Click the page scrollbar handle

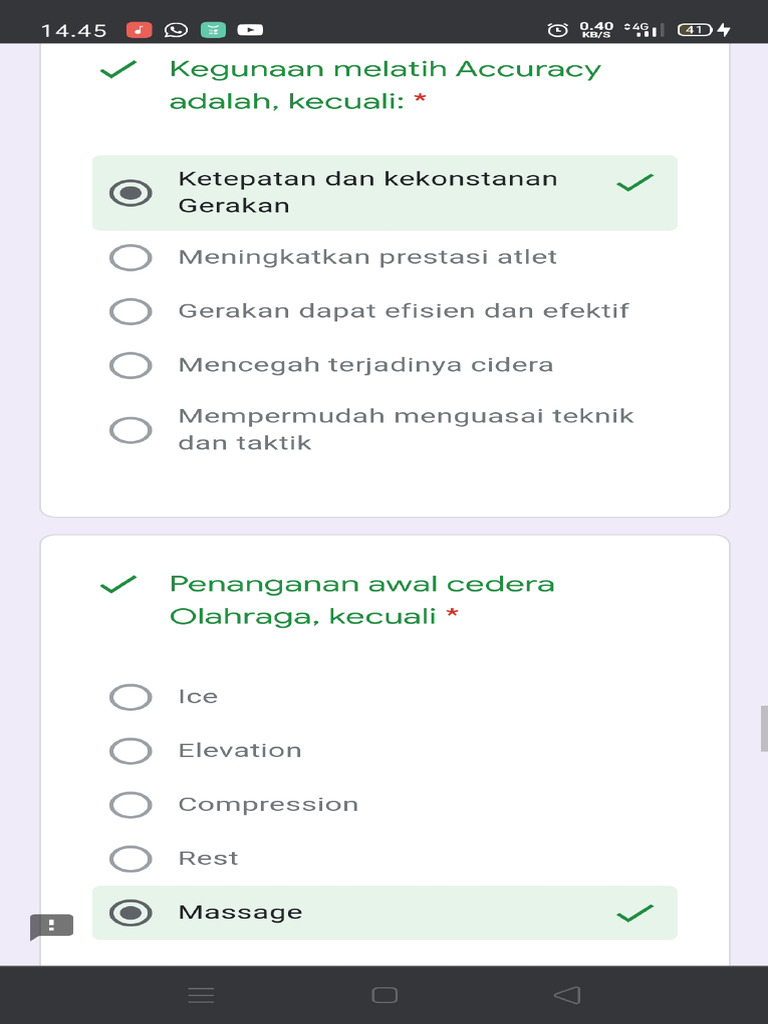[x=764, y=728]
